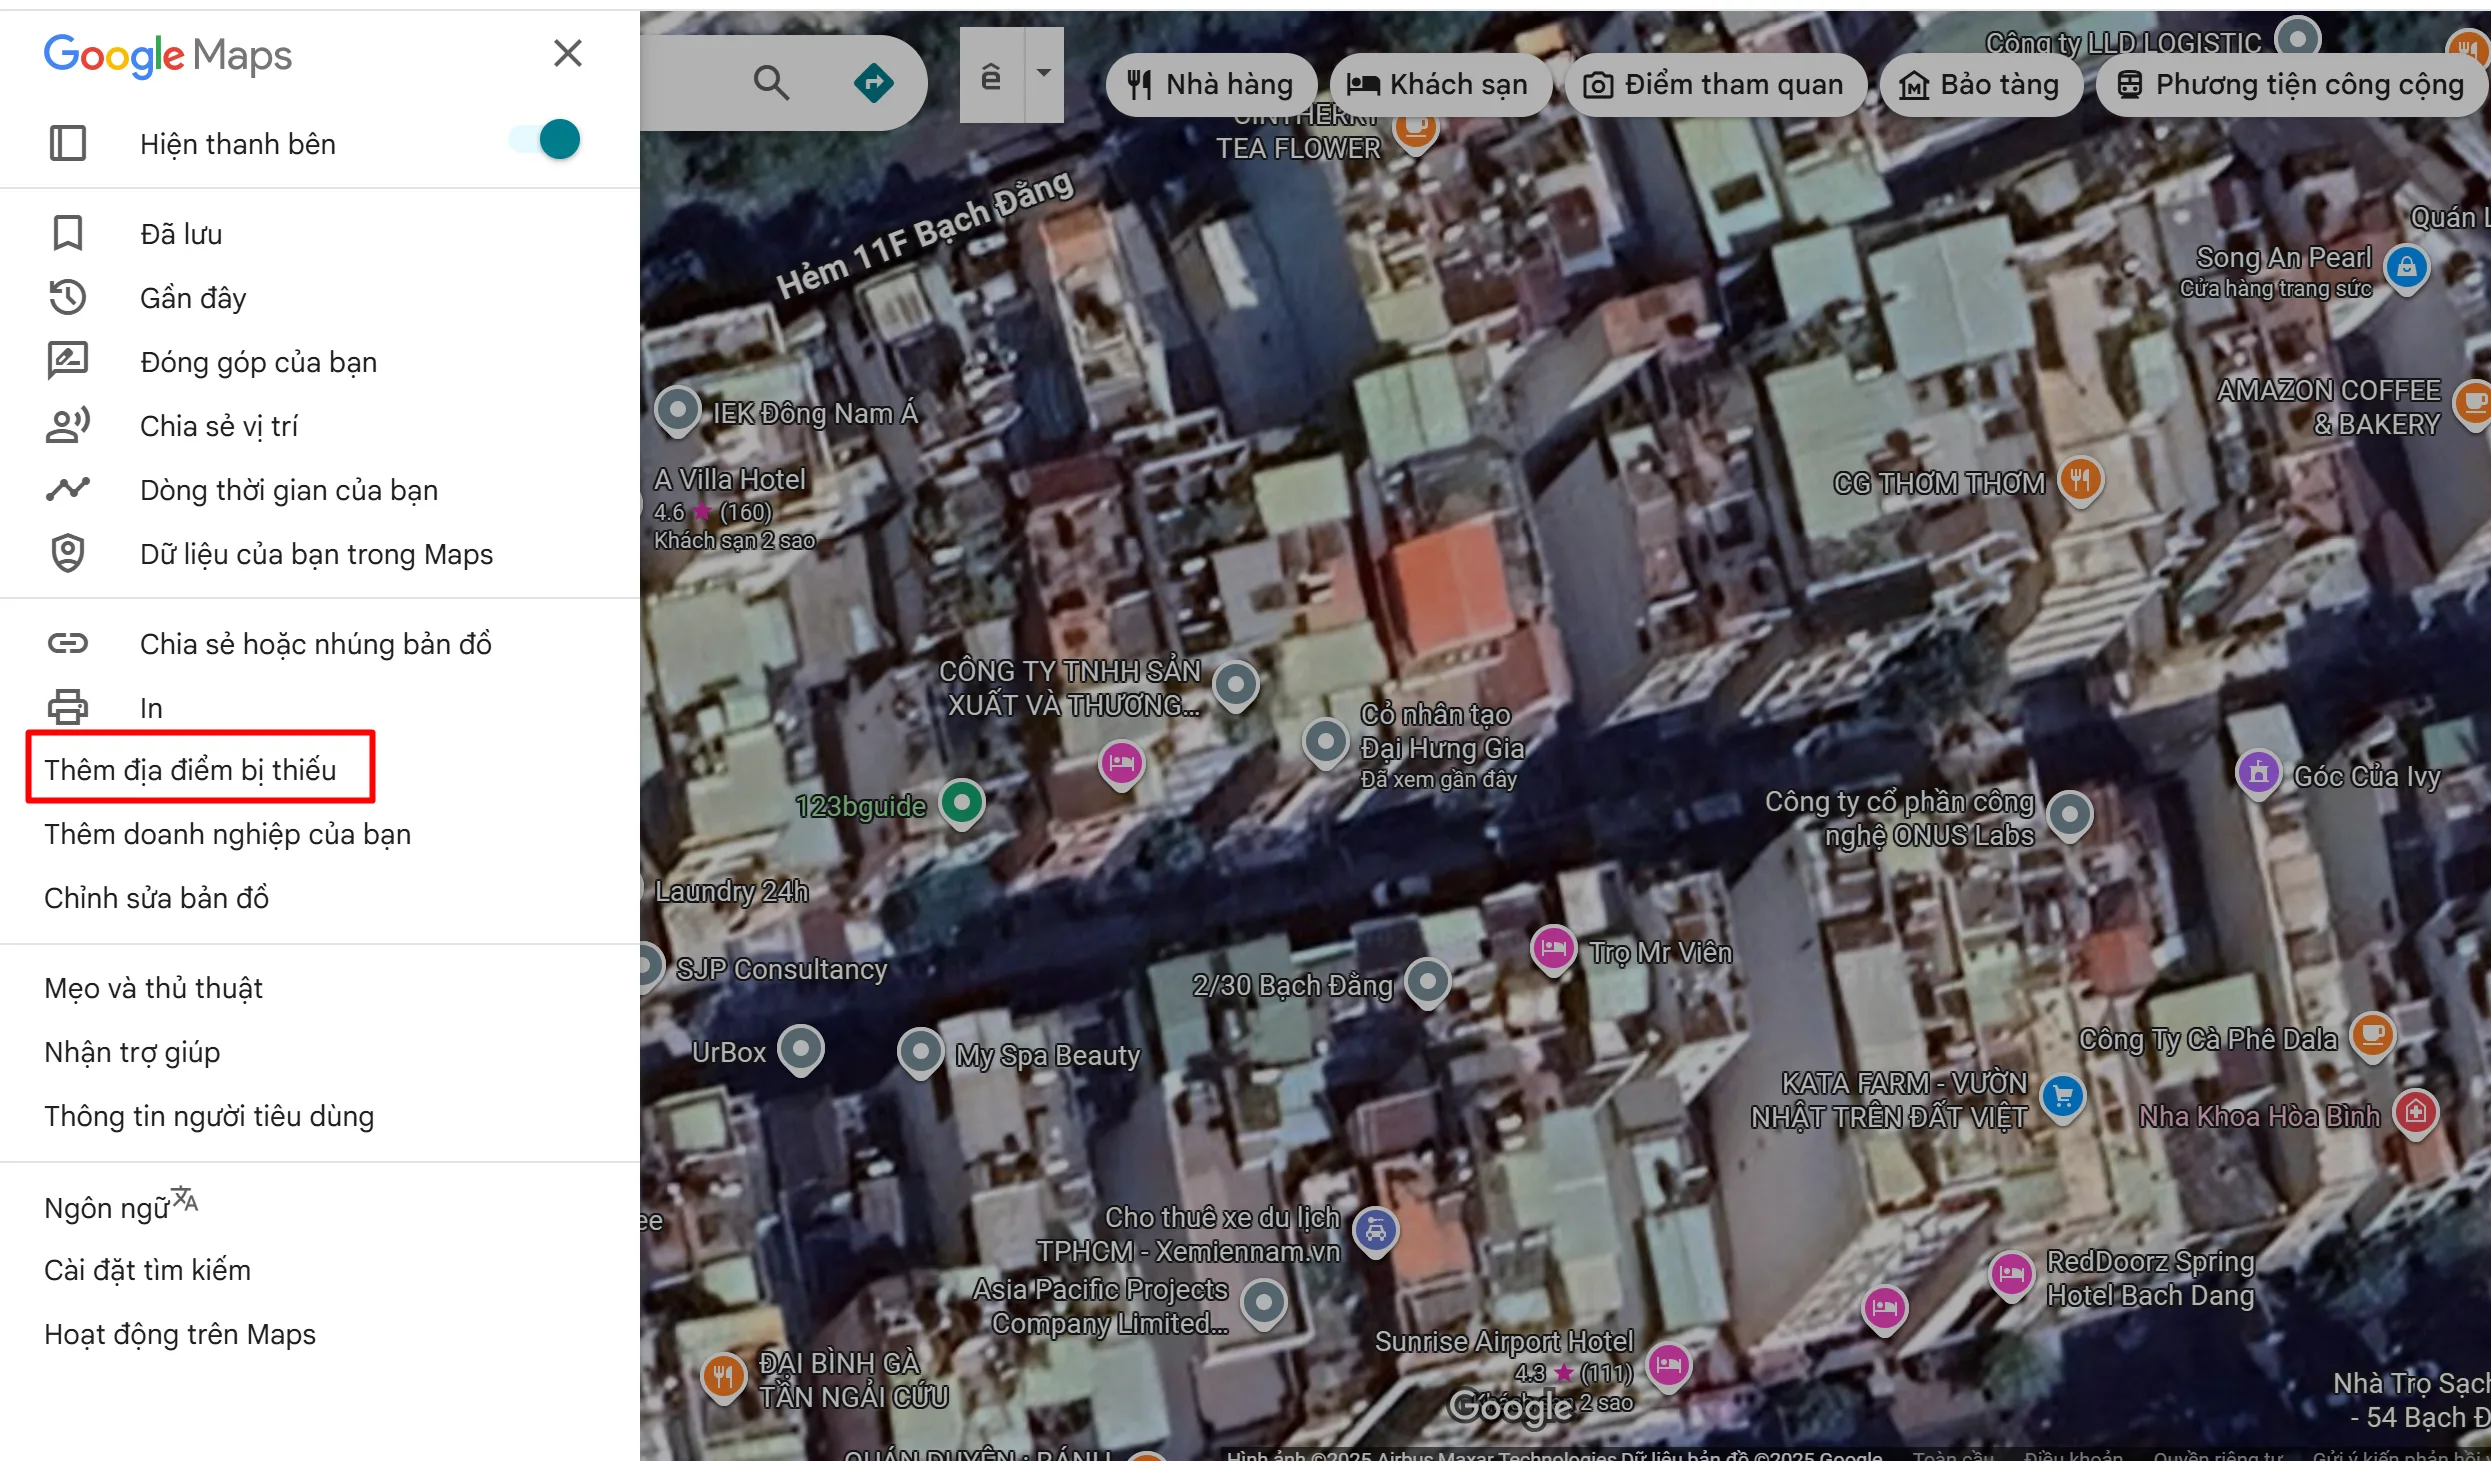Open Gần đây history icon
This screenshot has height=1461, width=2491.
(68, 297)
